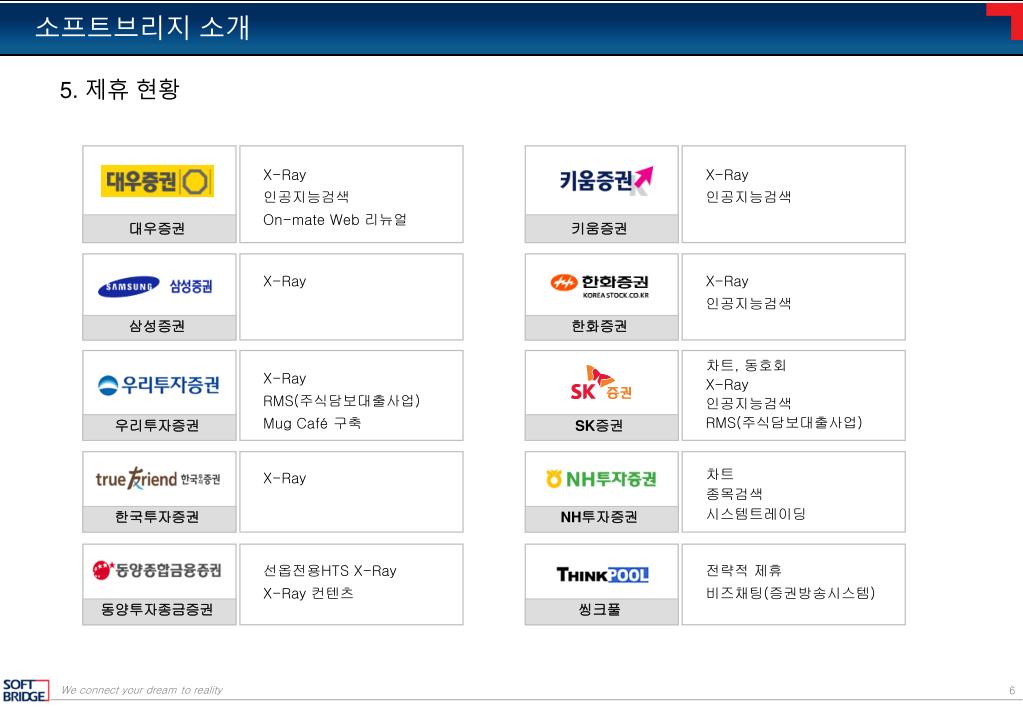Image resolution: width=1023 pixels, height=708 pixels.
Task: Select the 씽크풀 gray caption label
Action: pyautogui.click(x=602, y=611)
